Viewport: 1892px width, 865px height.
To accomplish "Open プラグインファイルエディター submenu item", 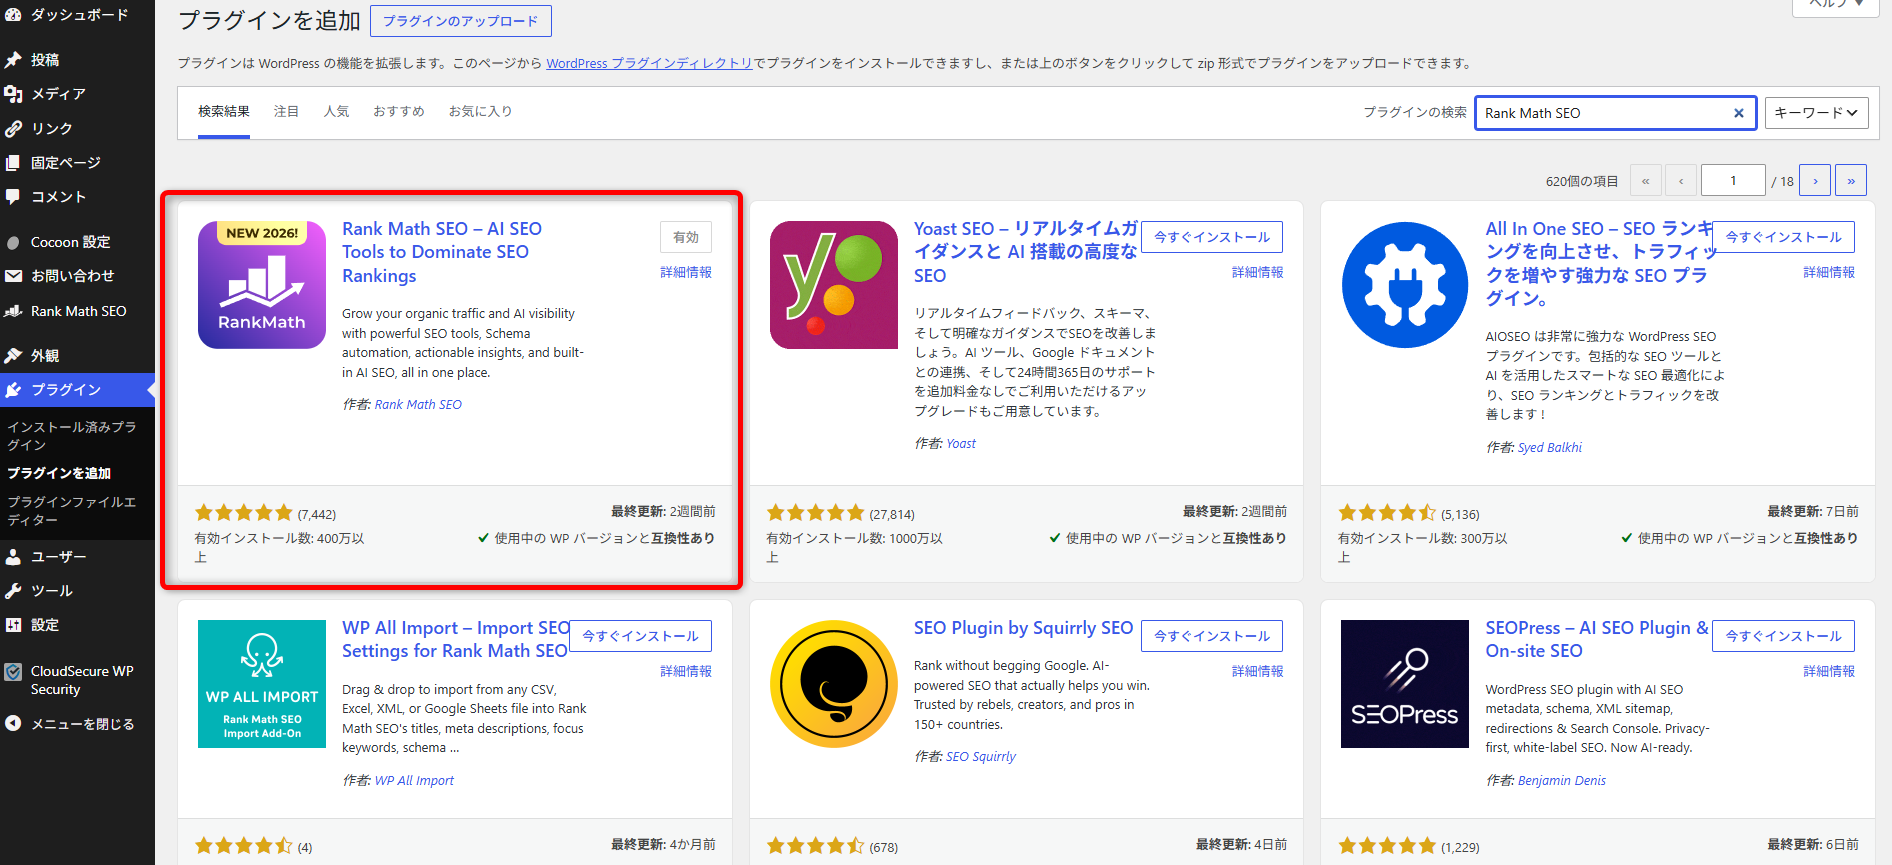I will tap(72, 511).
